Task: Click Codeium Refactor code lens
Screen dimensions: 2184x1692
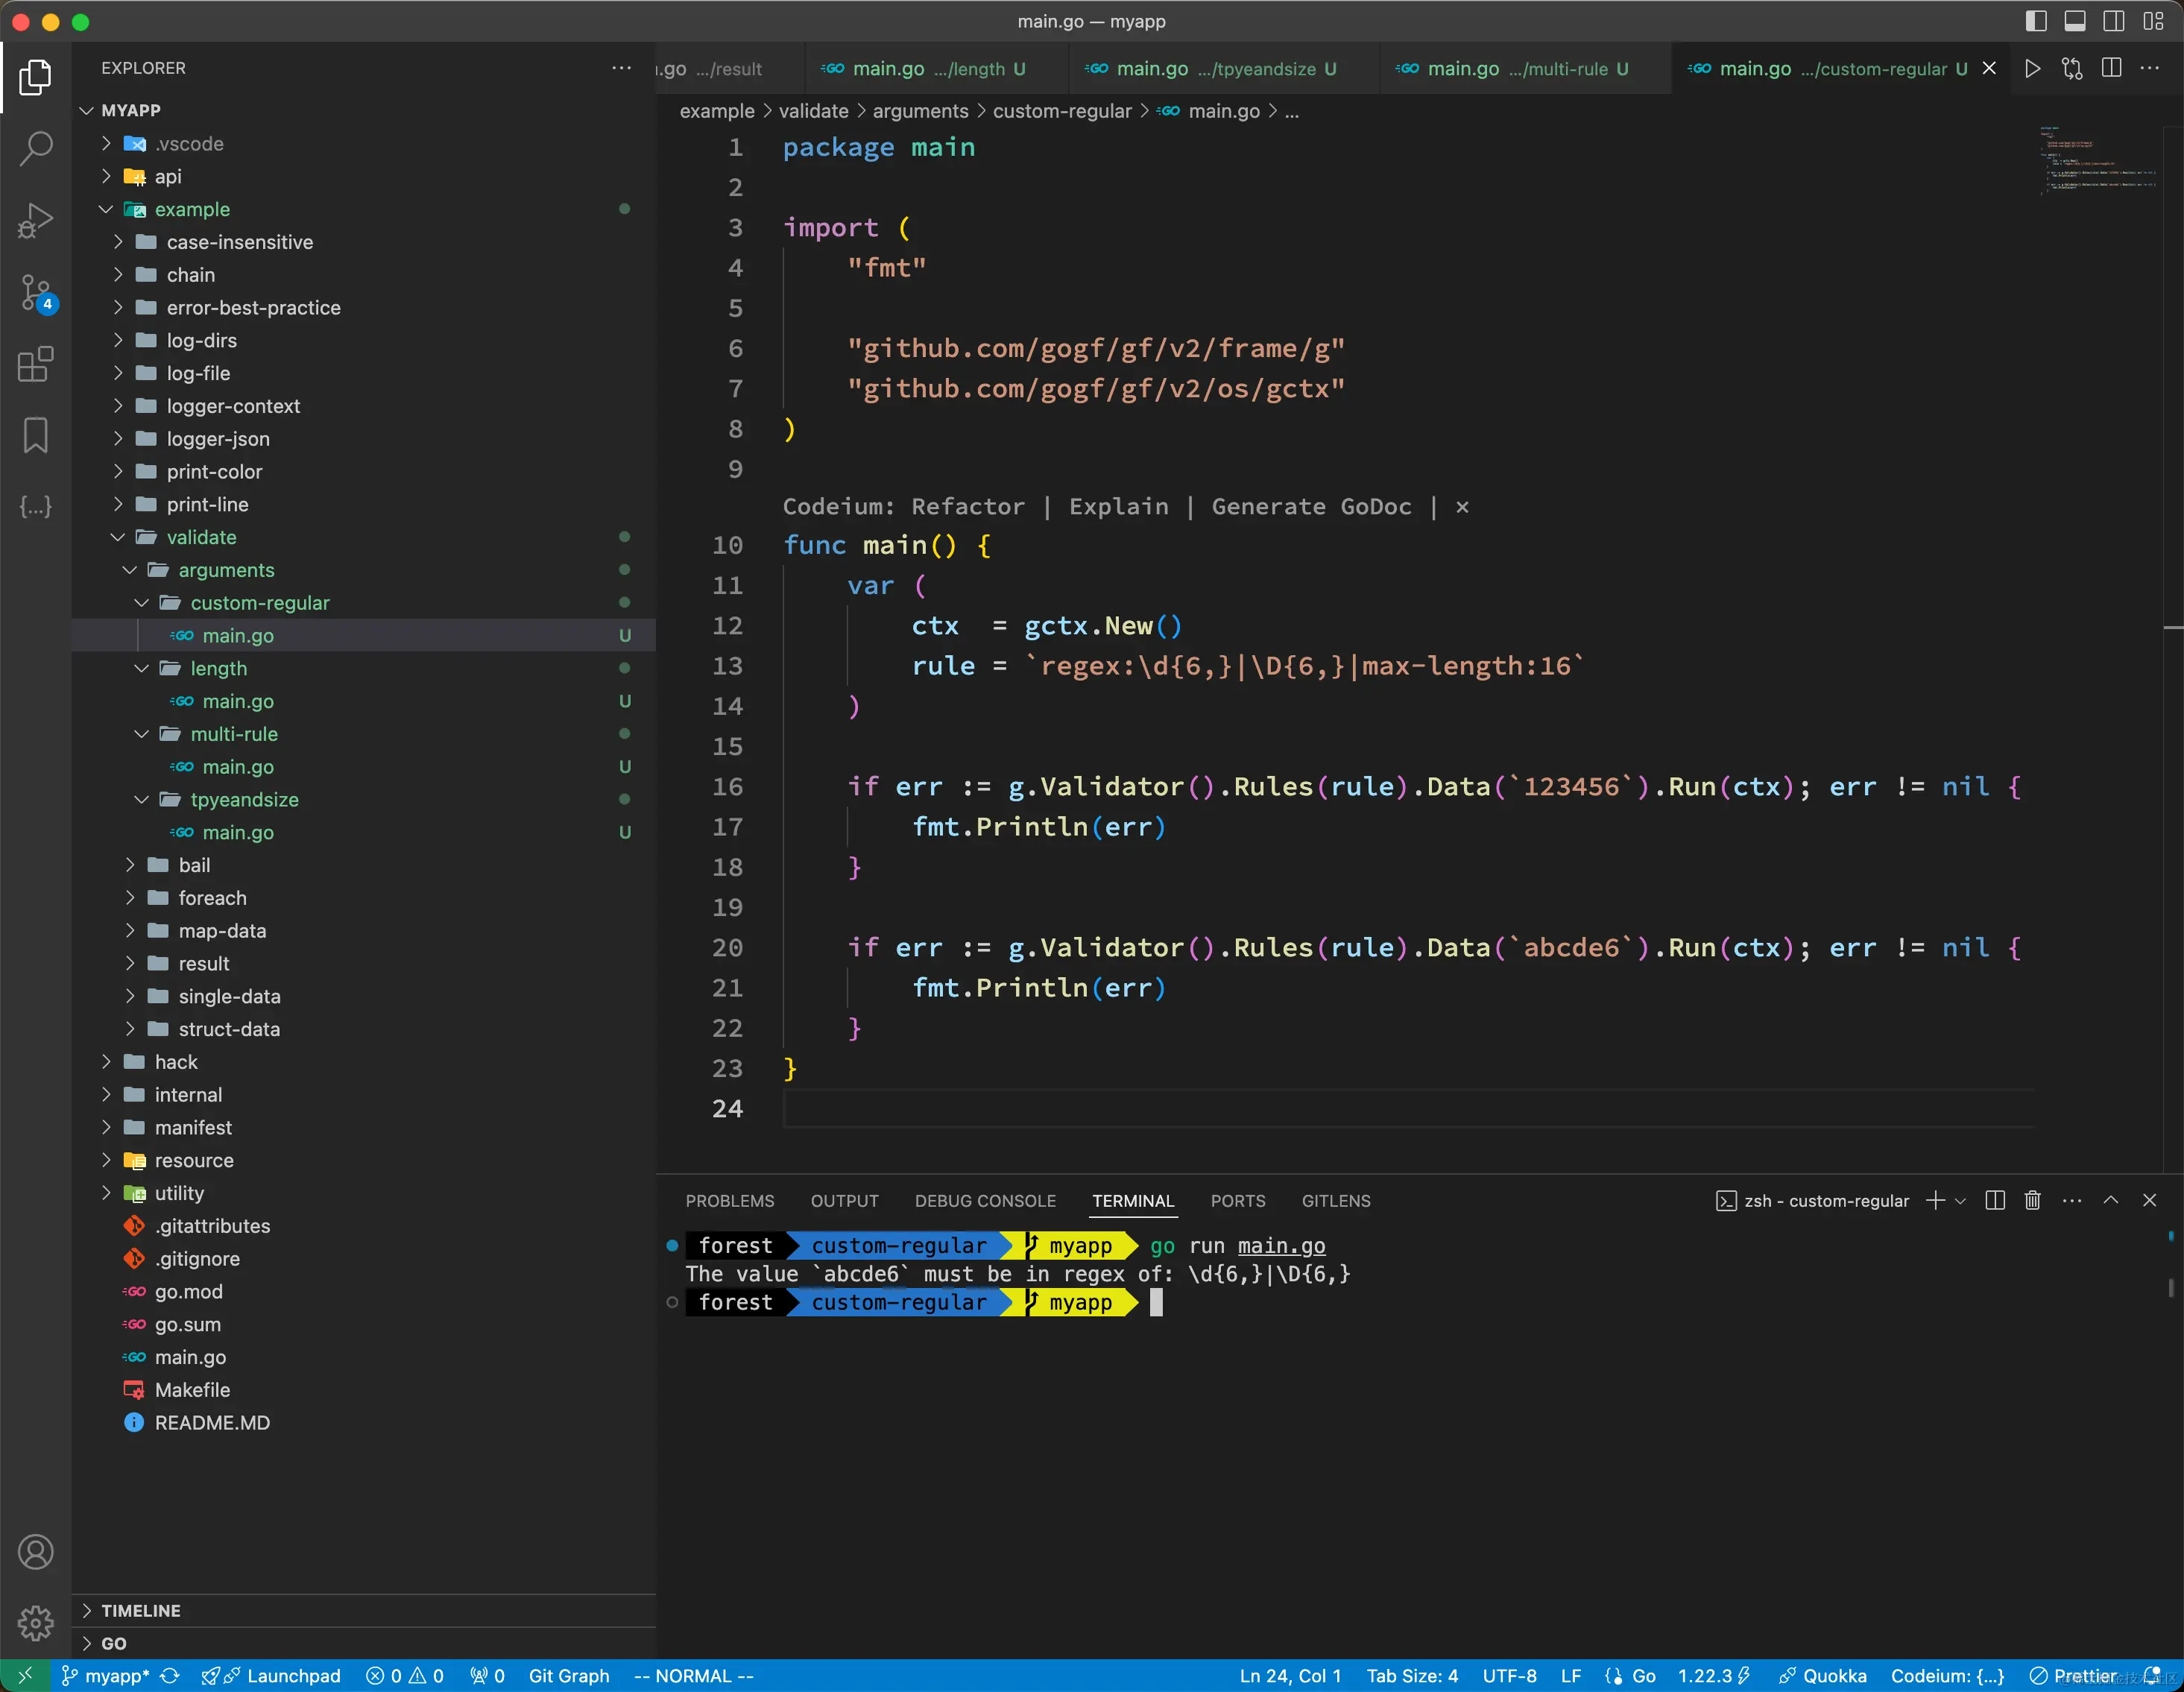Action: point(968,507)
